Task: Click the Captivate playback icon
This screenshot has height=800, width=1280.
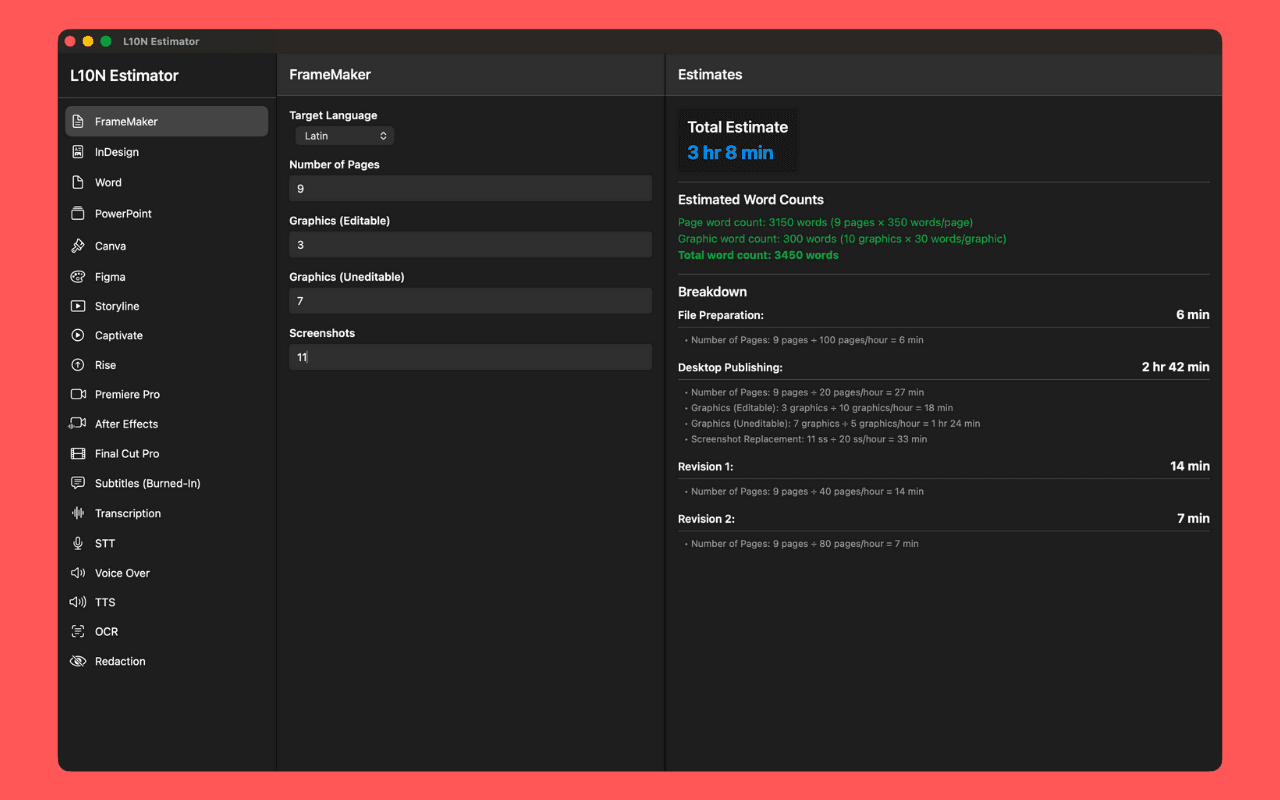Action: [80, 335]
